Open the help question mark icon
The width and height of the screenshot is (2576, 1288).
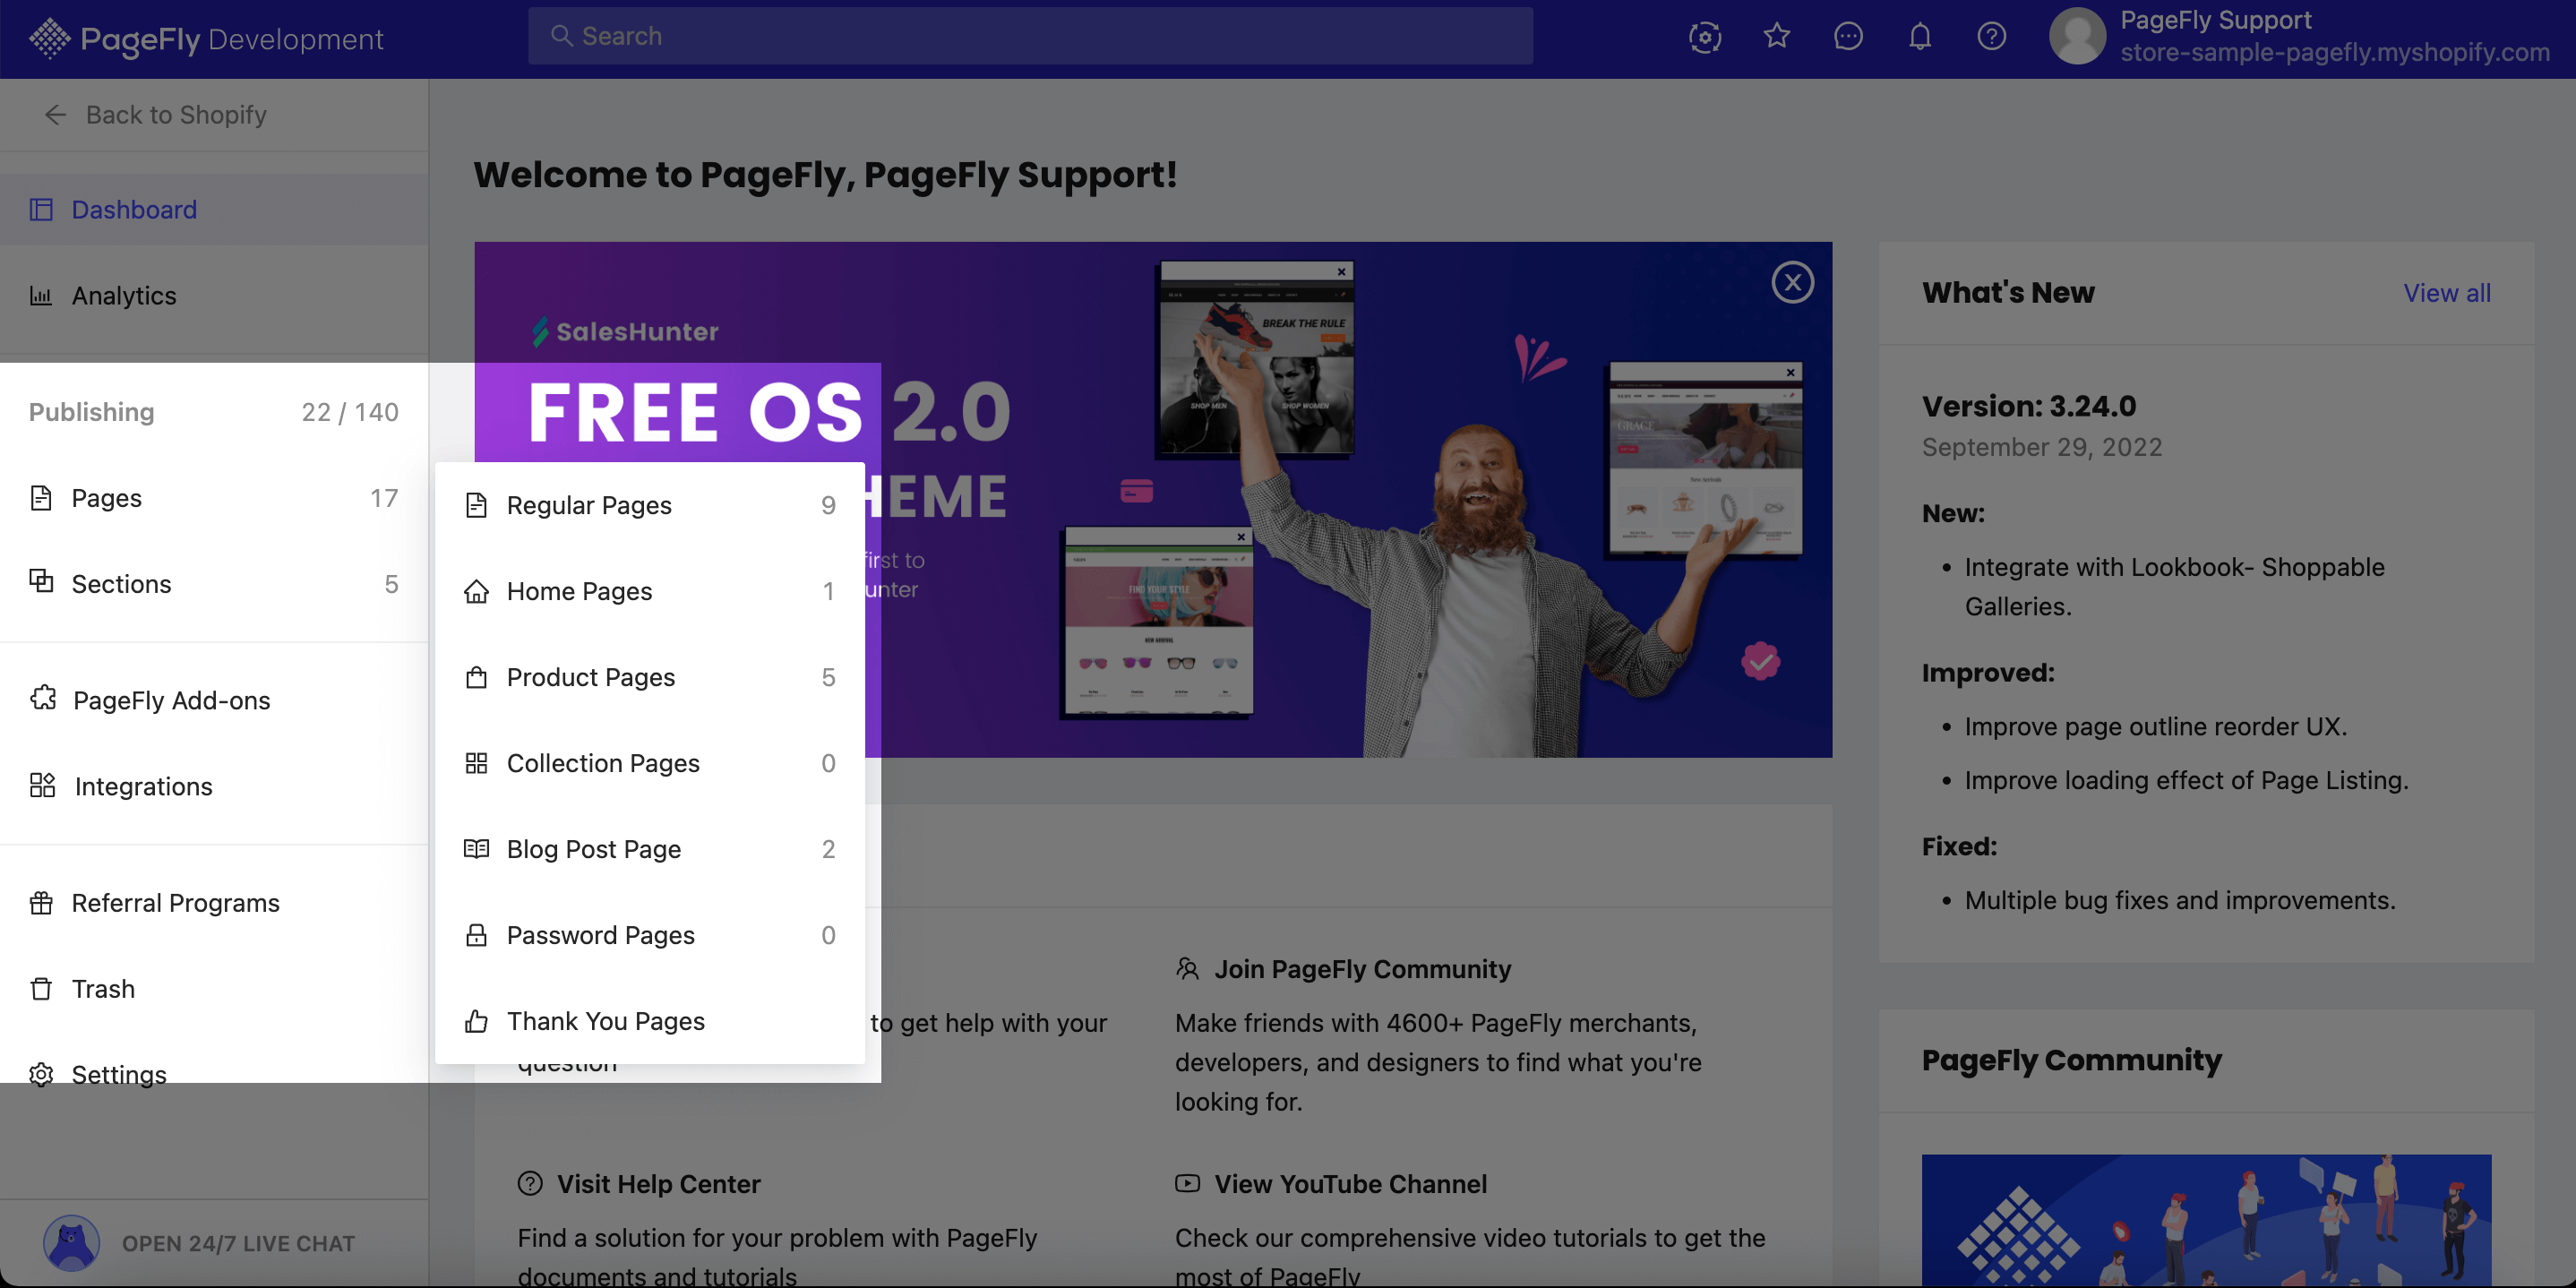pyautogui.click(x=1992, y=36)
